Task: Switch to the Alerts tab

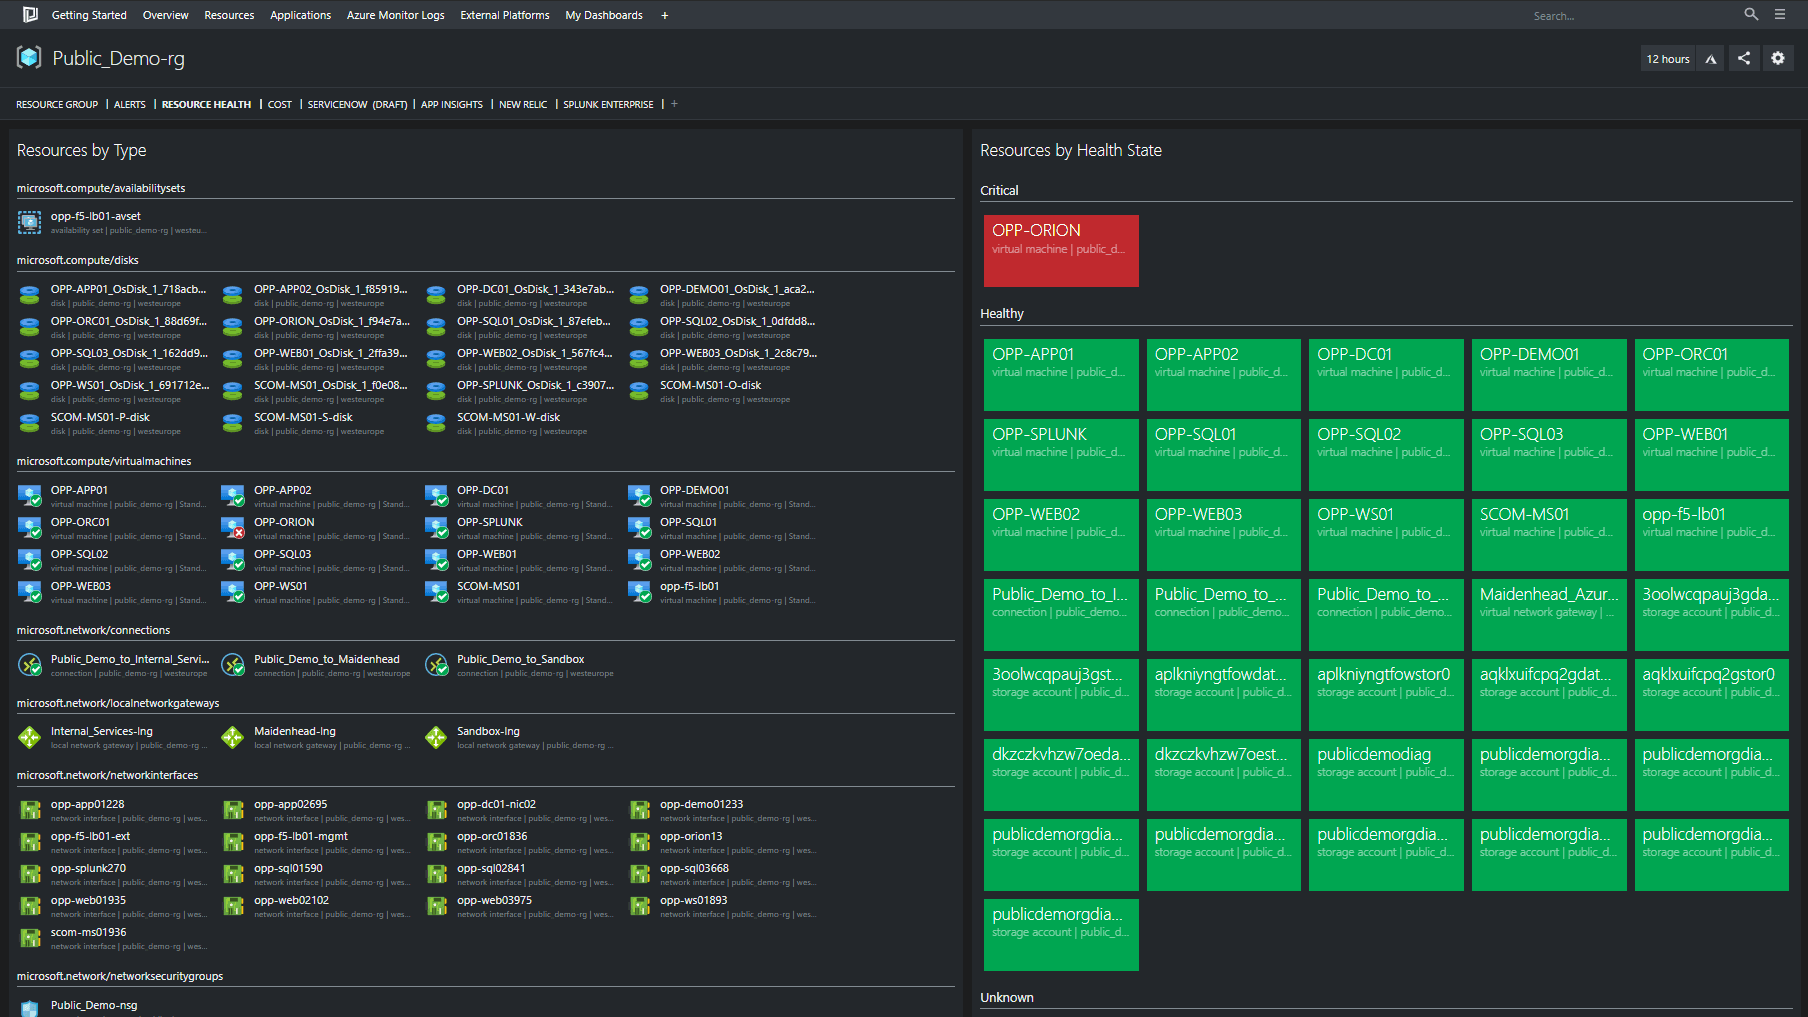Action: point(130,105)
